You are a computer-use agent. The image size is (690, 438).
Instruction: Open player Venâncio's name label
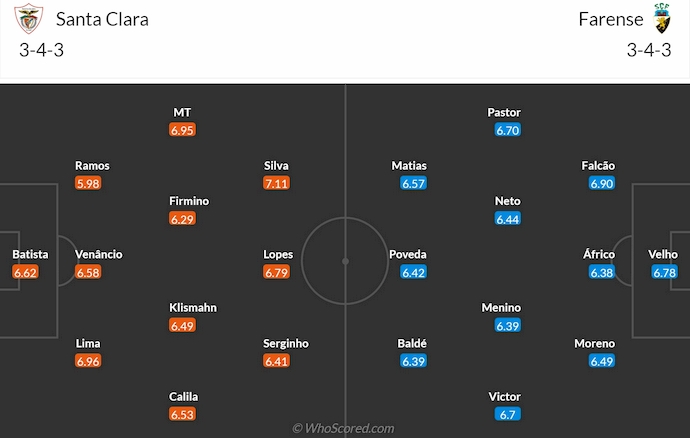click(99, 254)
